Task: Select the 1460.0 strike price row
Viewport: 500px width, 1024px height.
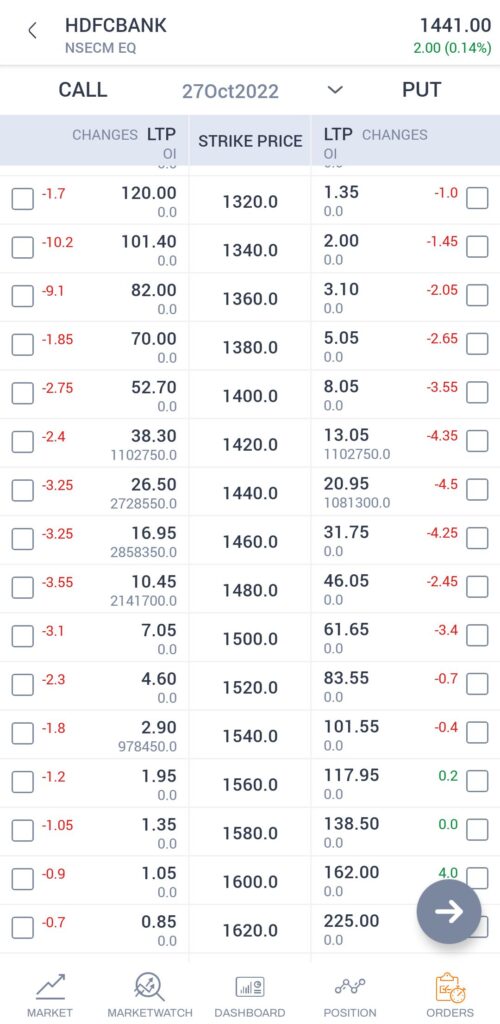Action: point(250,542)
